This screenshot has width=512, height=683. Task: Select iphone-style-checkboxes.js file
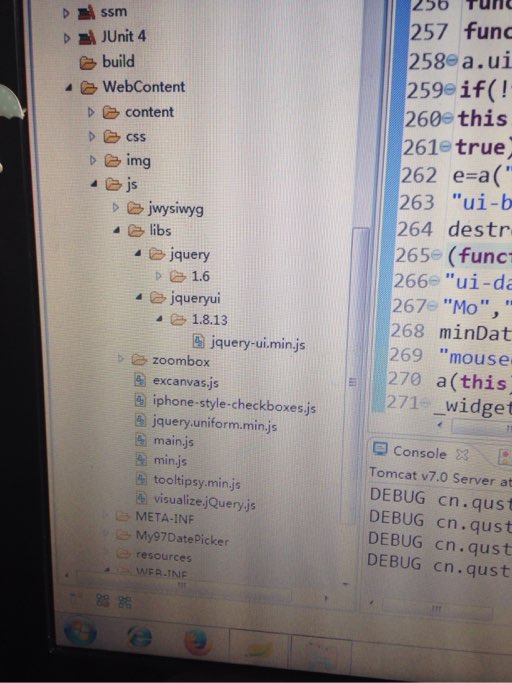pos(234,404)
